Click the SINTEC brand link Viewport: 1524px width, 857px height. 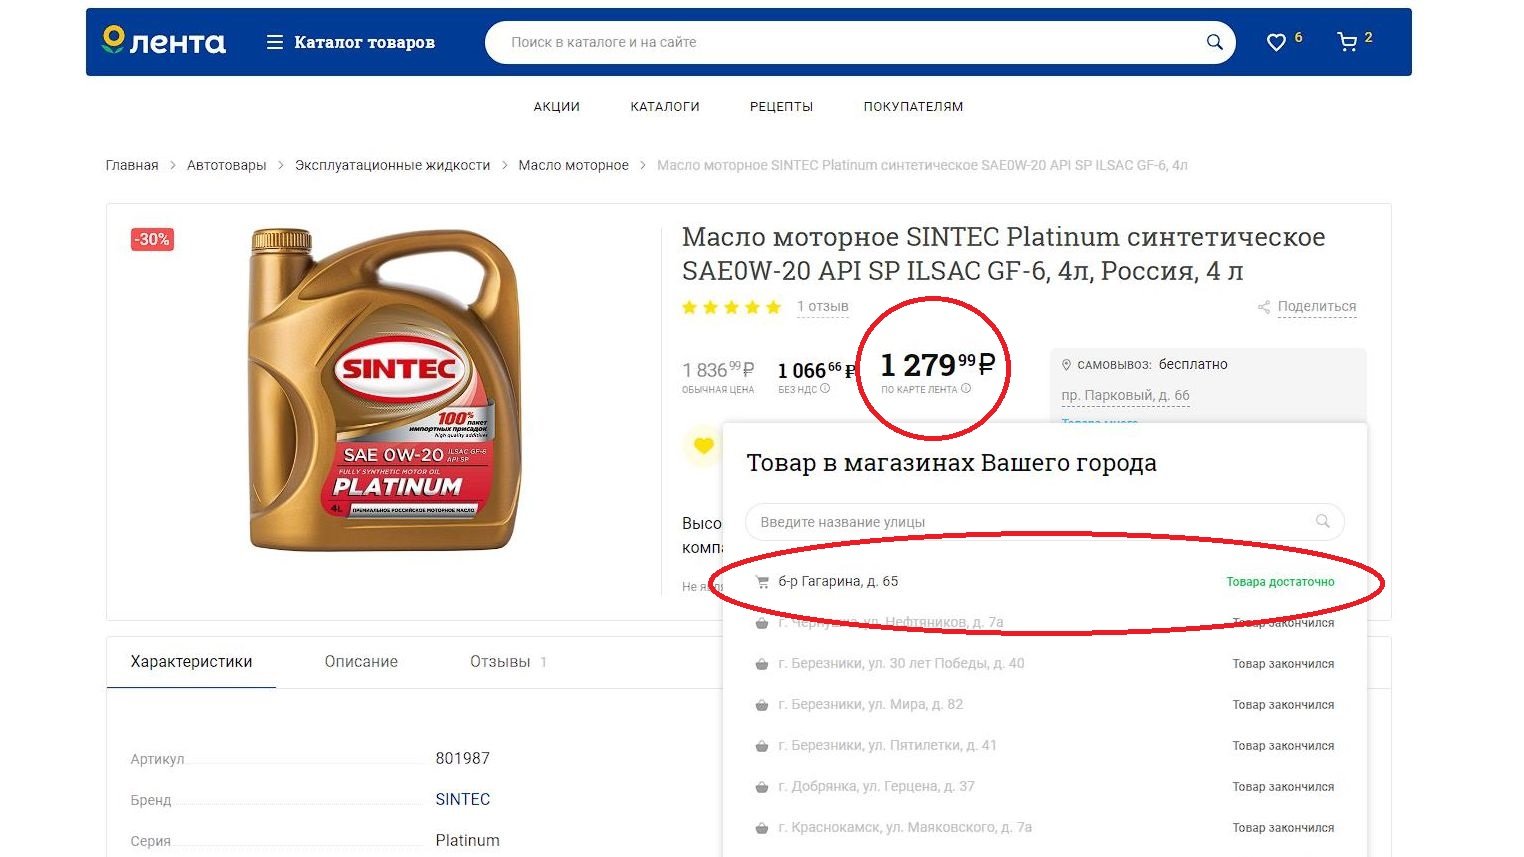(x=463, y=799)
